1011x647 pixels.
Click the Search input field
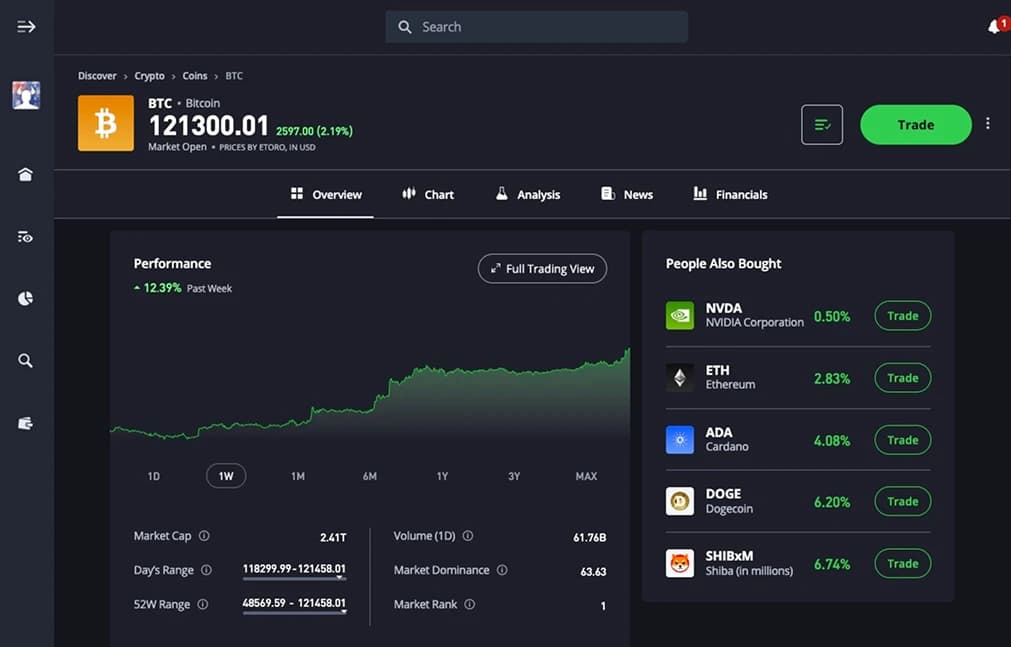click(x=536, y=27)
